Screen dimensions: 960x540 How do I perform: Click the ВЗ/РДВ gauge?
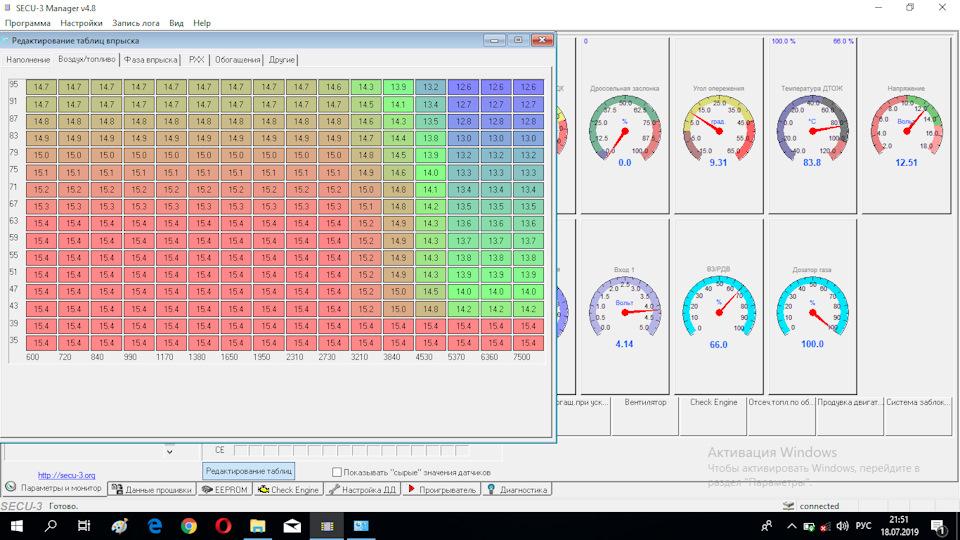(718, 307)
